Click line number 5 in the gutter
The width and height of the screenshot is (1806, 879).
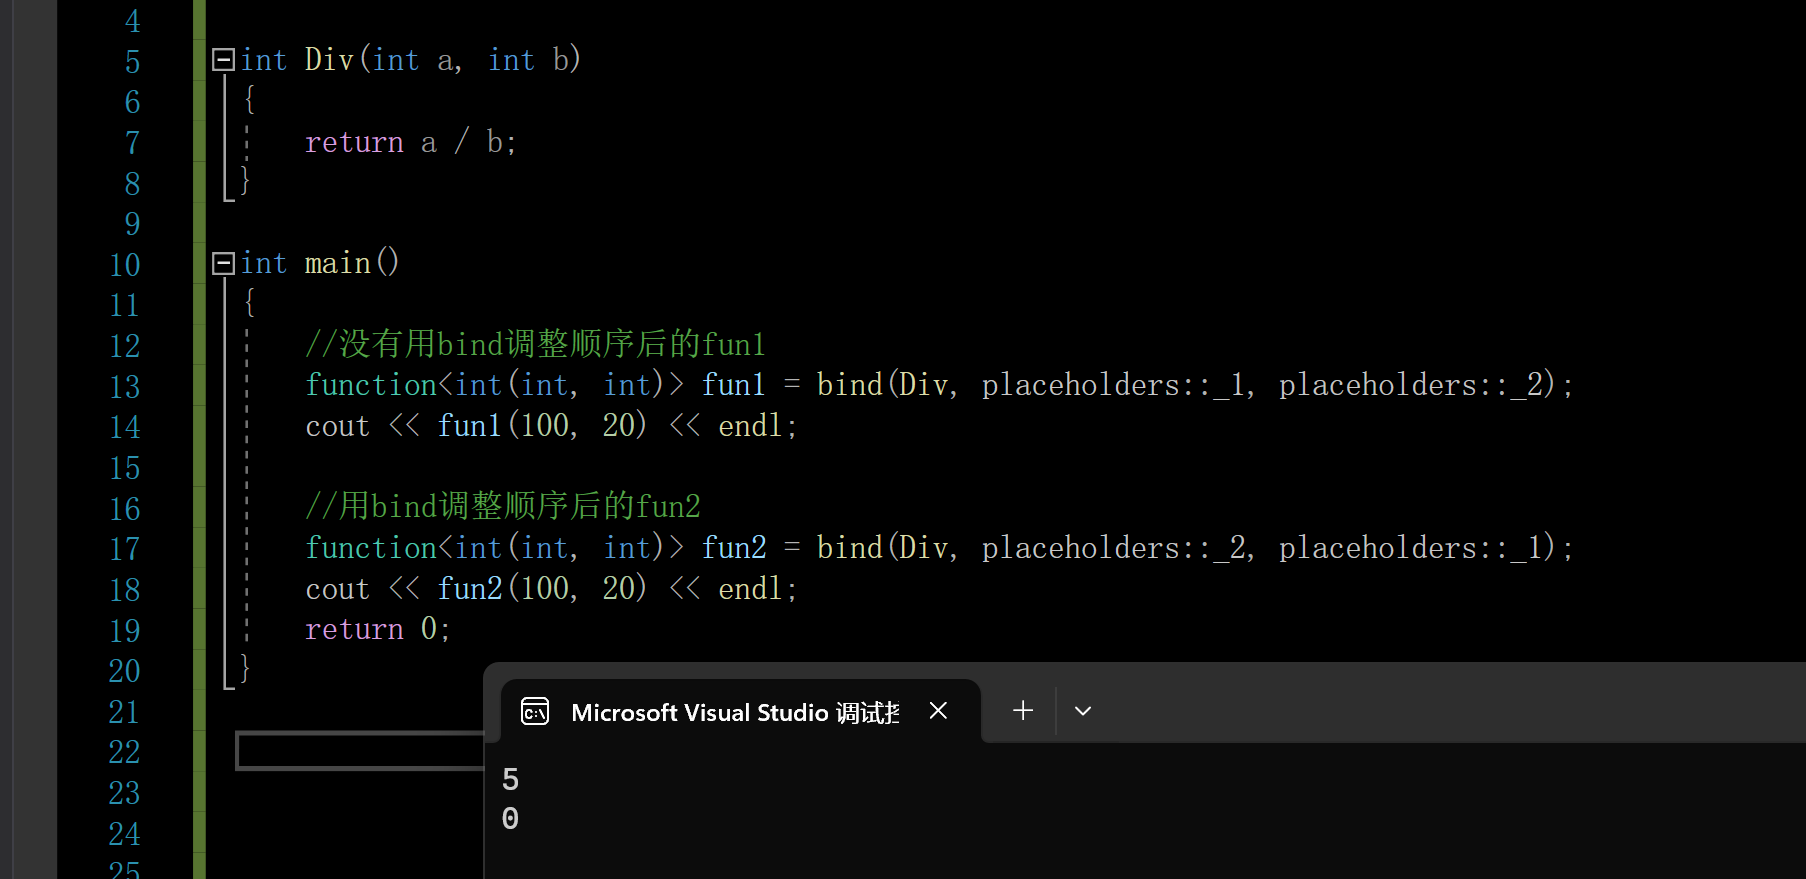[133, 61]
